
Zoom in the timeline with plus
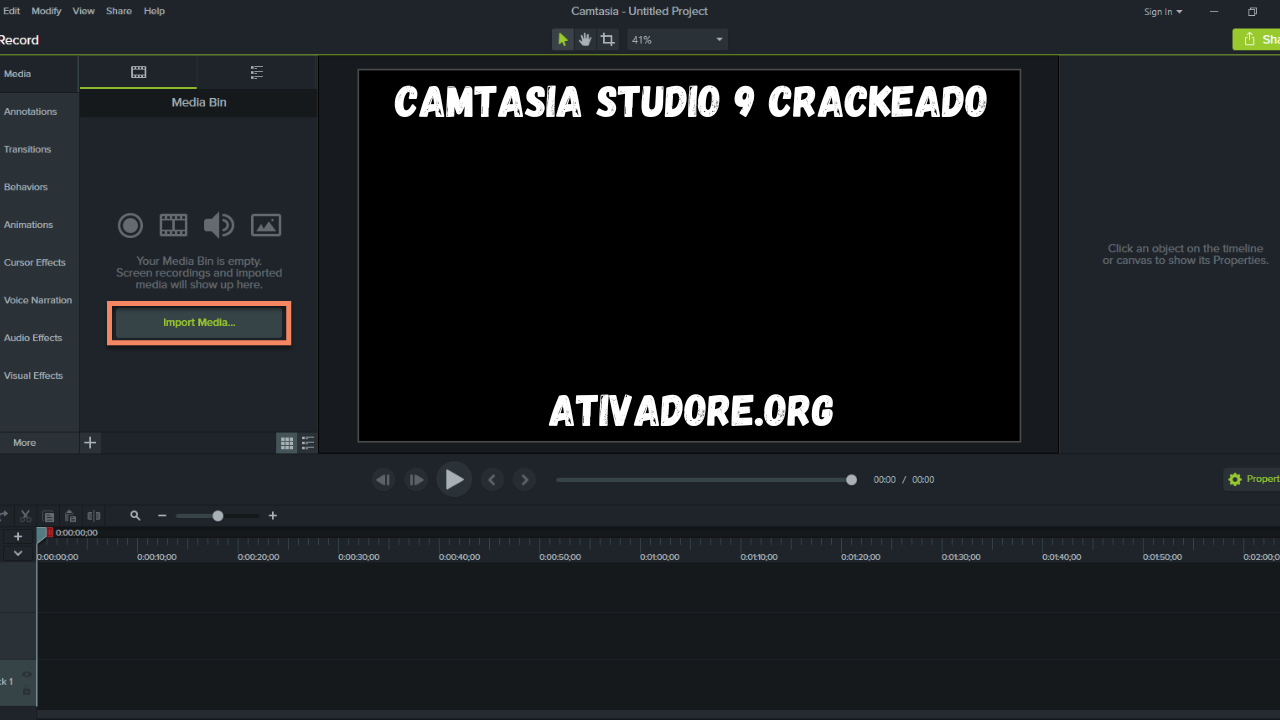[x=272, y=516]
